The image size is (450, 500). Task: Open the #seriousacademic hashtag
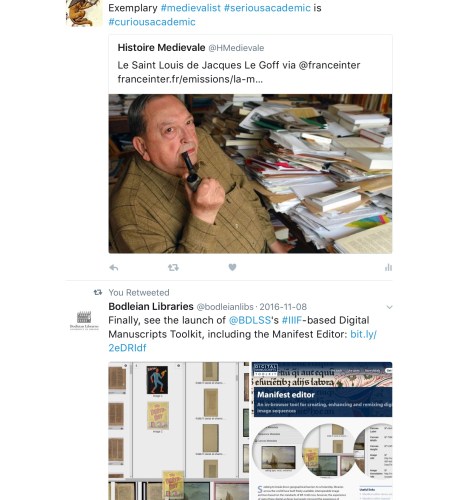[267, 8]
